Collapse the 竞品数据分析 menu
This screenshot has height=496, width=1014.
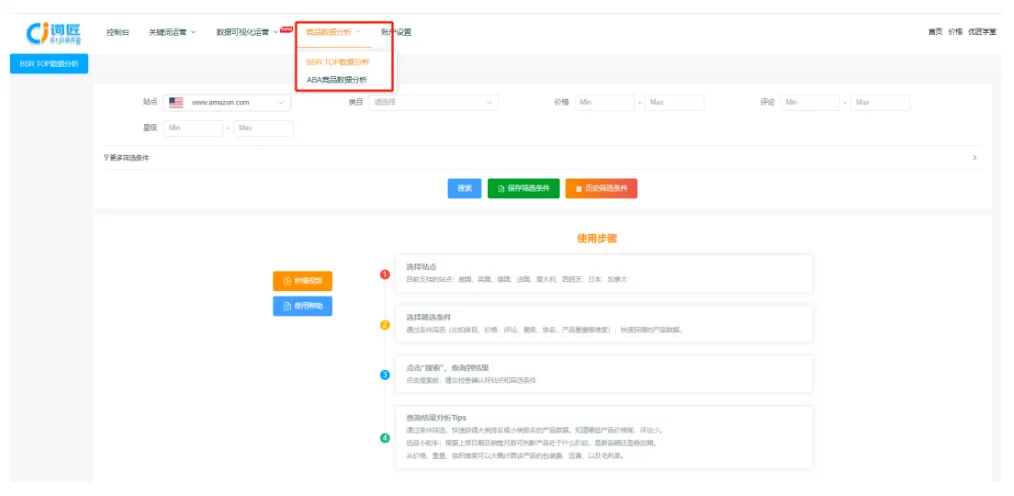[333, 32]
